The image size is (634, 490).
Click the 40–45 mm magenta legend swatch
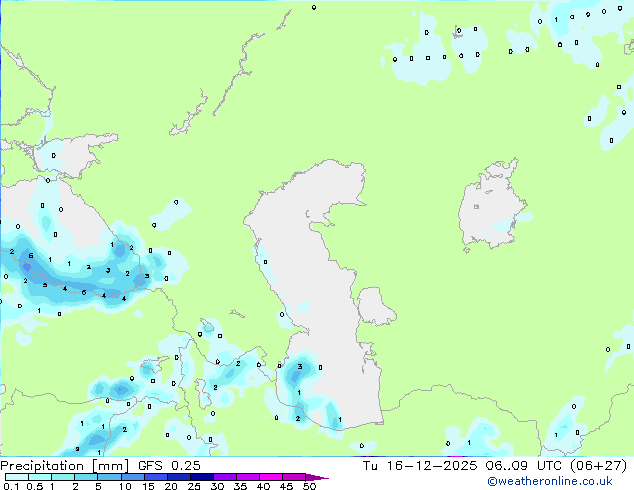tap(271, 477)
